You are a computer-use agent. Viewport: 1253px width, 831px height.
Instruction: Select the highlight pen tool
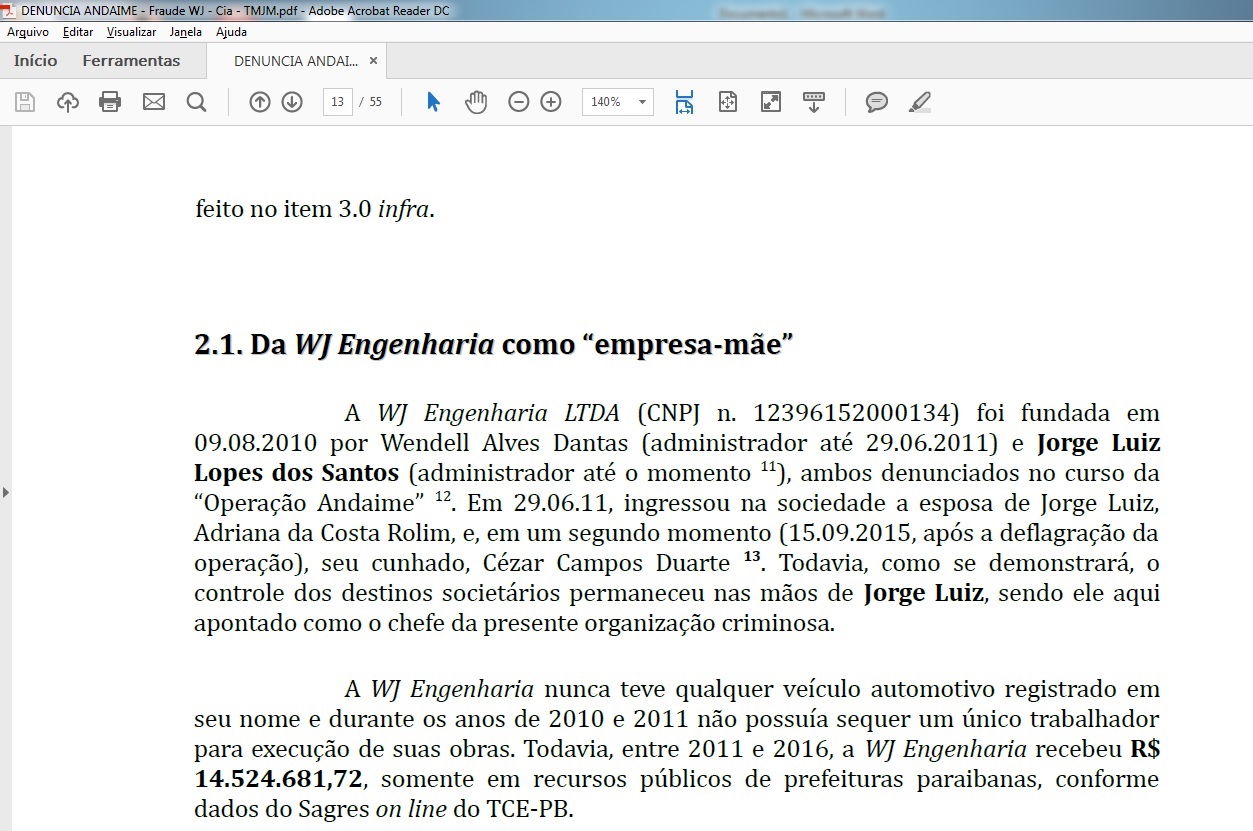[920, 102]
